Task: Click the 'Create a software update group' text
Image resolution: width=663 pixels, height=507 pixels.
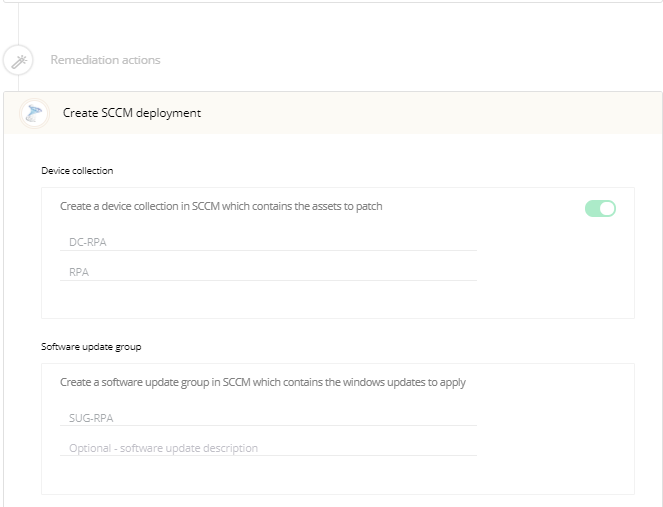Action: (262, 382)
